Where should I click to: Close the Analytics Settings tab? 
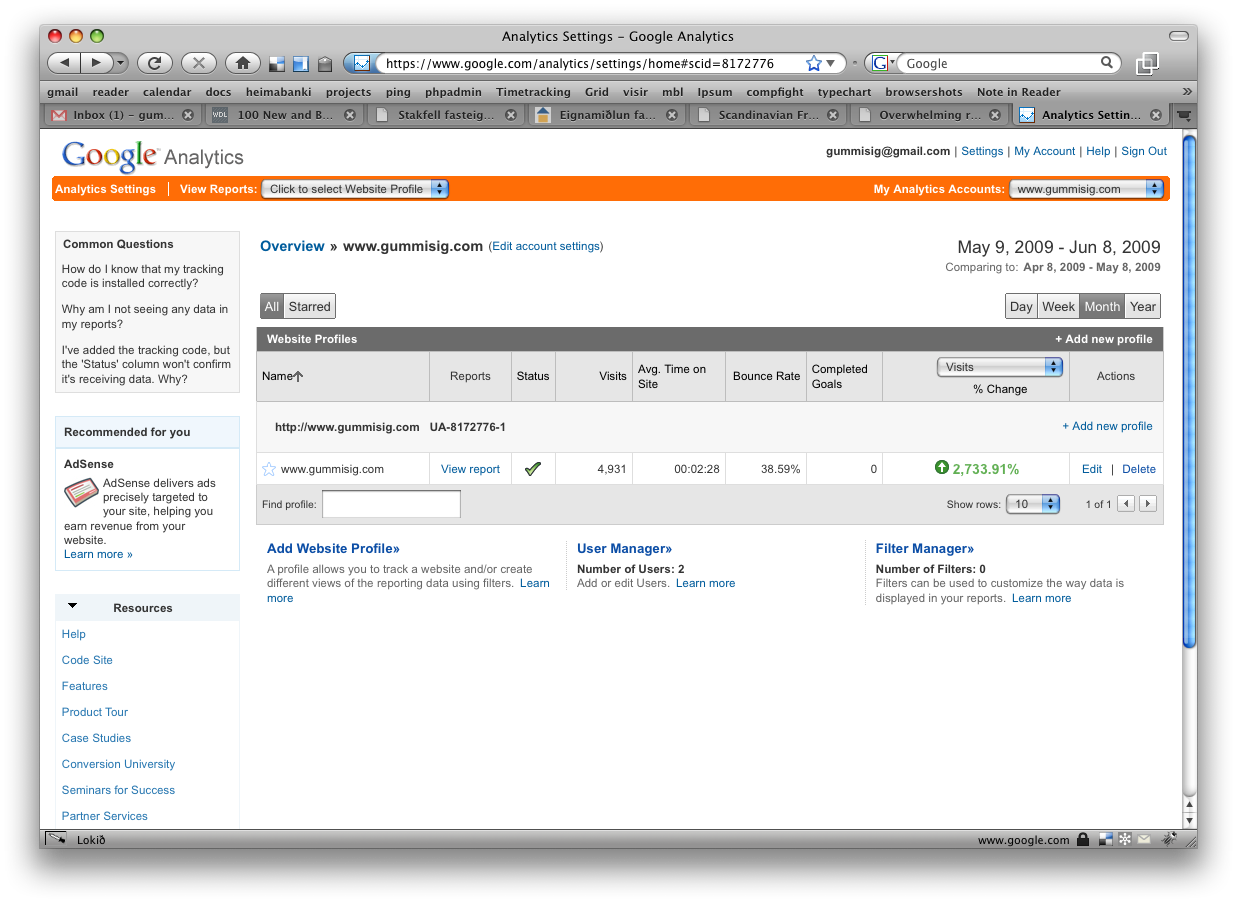pos(1156,115)
